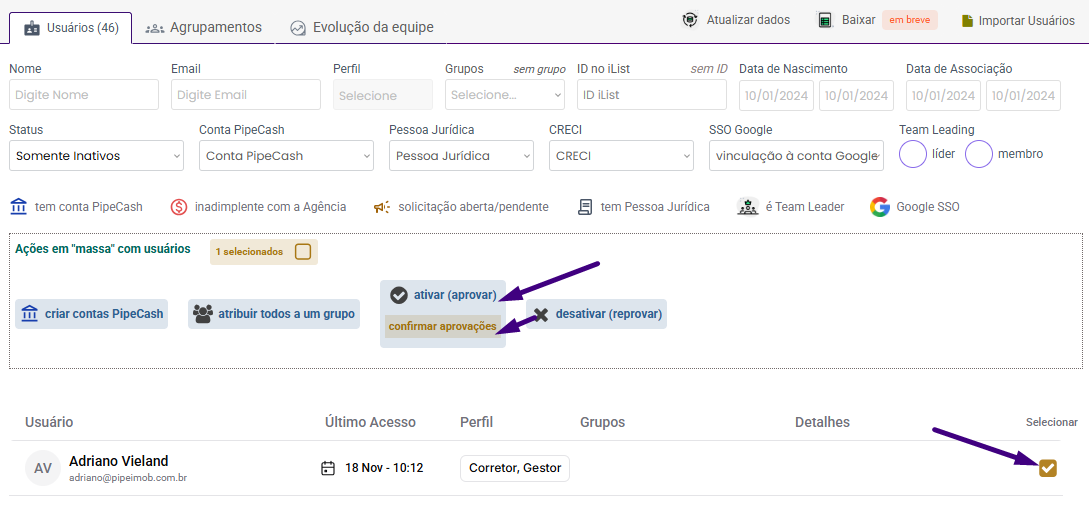Click the solicitação aberta megaphone icon

point(382,207)
